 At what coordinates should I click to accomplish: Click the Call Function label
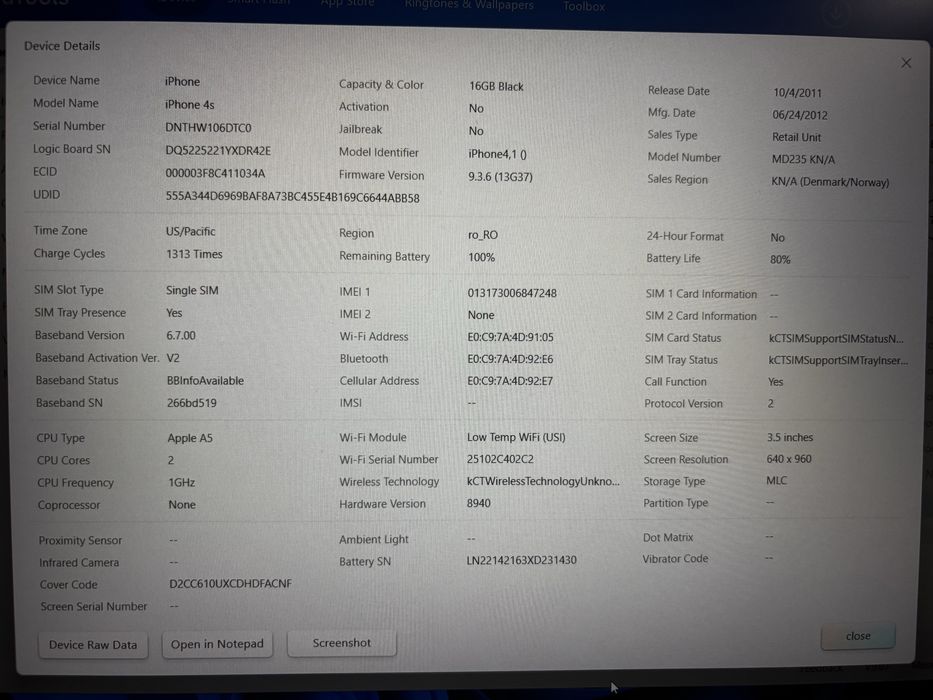(x=675, y=382)
